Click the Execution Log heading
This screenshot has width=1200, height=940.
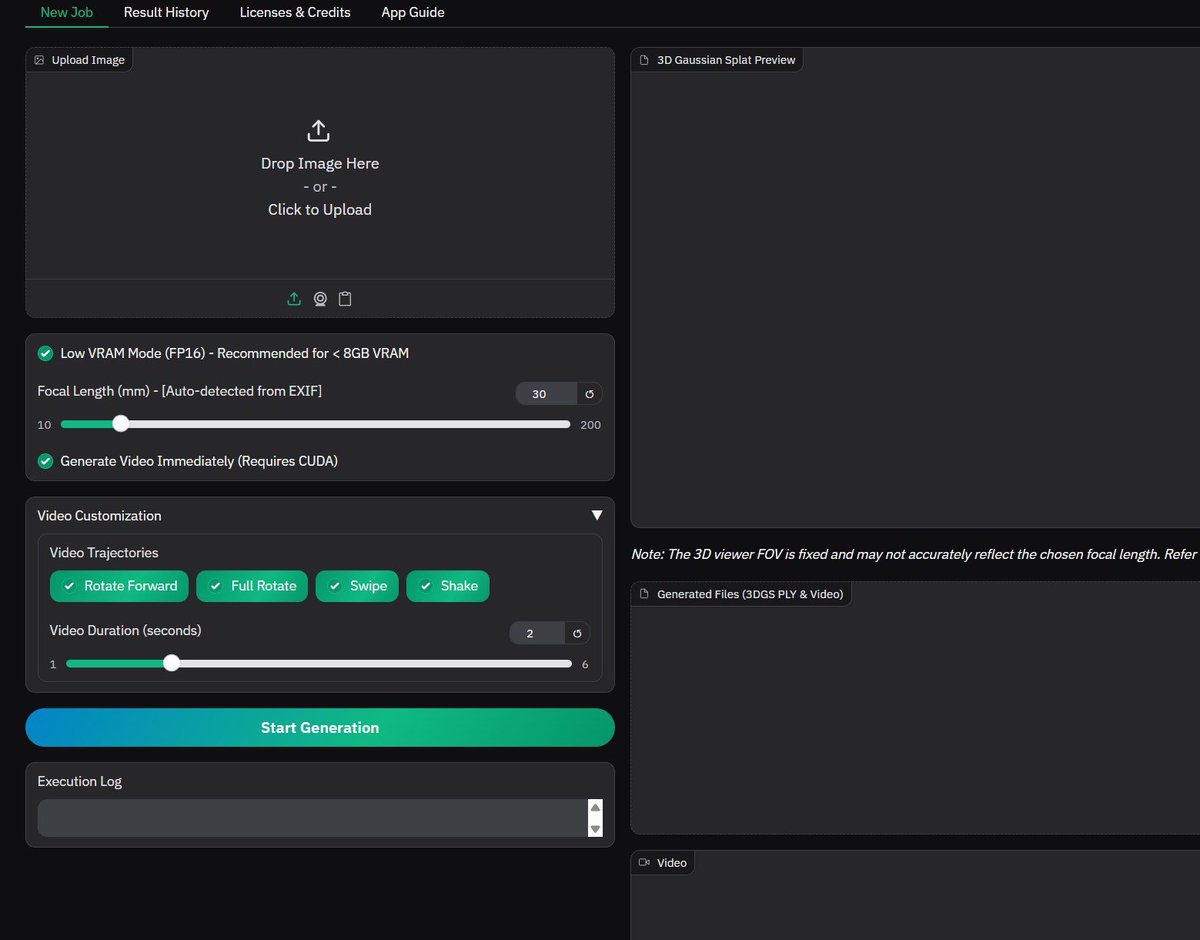[x=80, y=782]
